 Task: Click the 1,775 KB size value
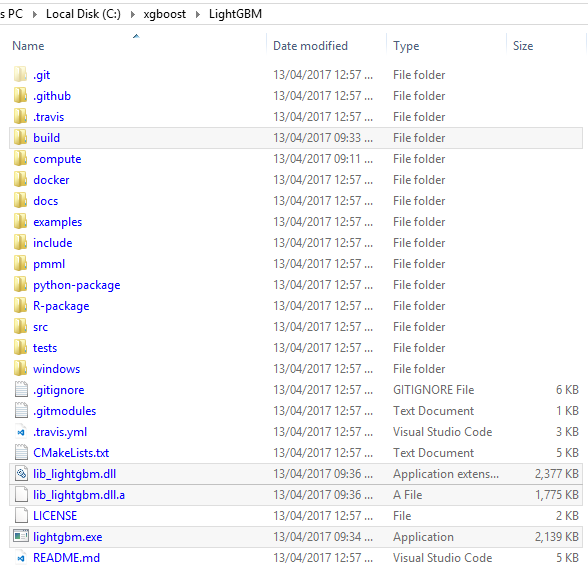(x=556, y=495)
